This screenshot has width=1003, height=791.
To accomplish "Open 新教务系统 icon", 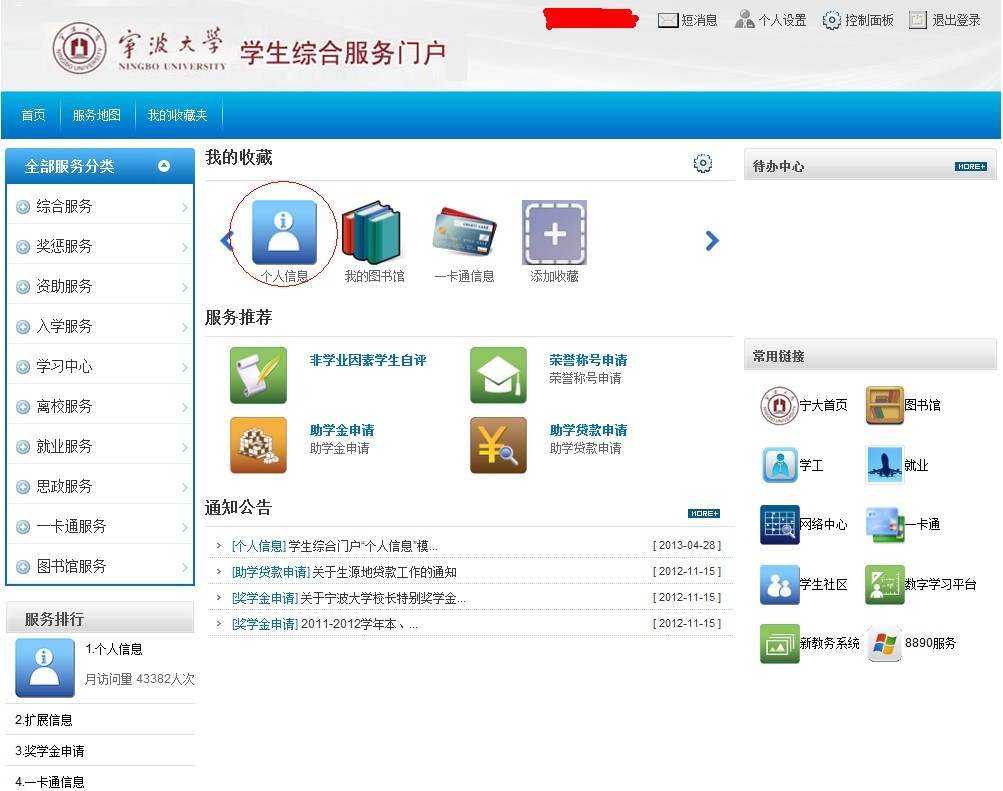I will (x=779, y=643).
